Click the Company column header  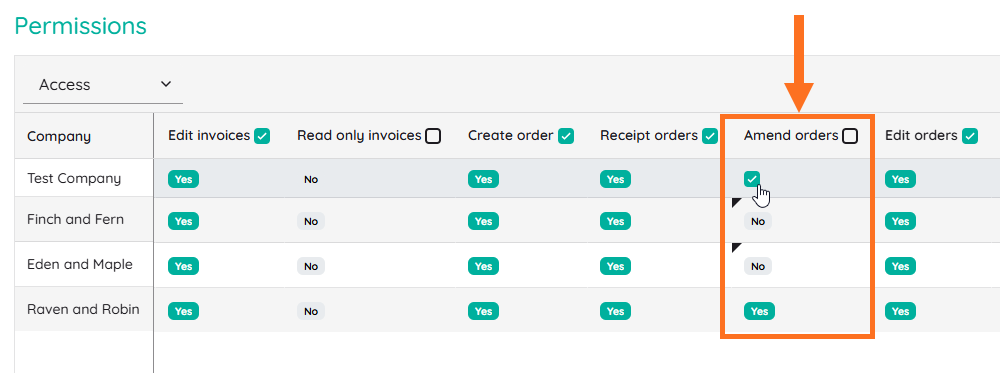coord(59,136)
